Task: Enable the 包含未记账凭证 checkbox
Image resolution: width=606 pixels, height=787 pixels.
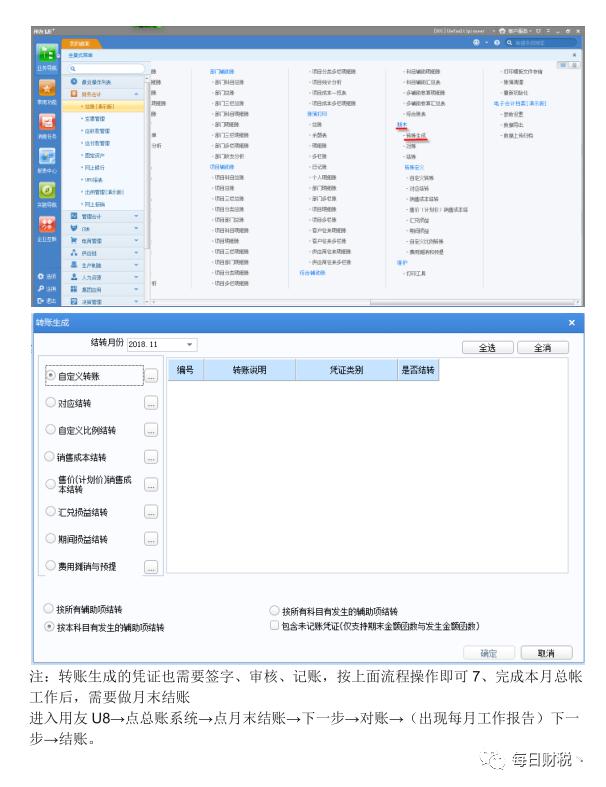Action: pyautogui.click(x=274, y=625)
